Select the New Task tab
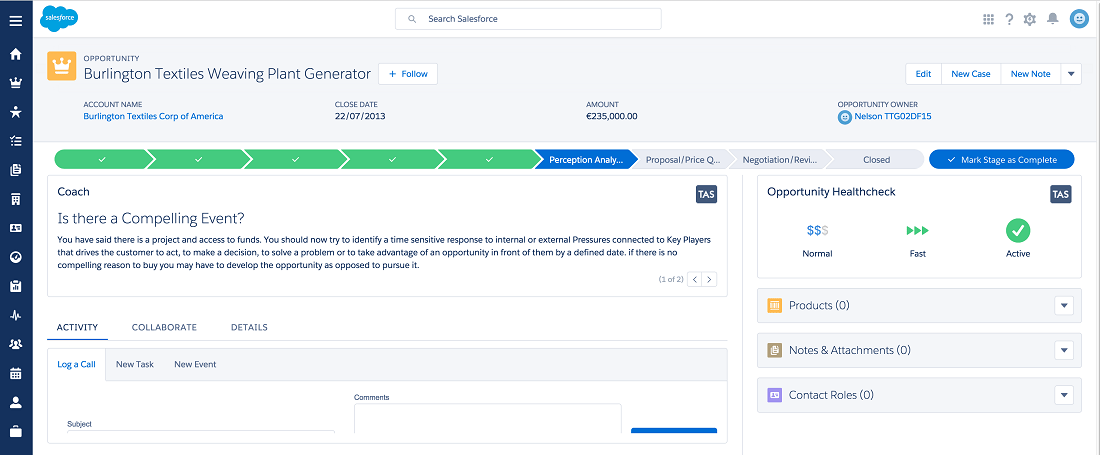Viewport: 1100px width, 455px height. [135, 365]
